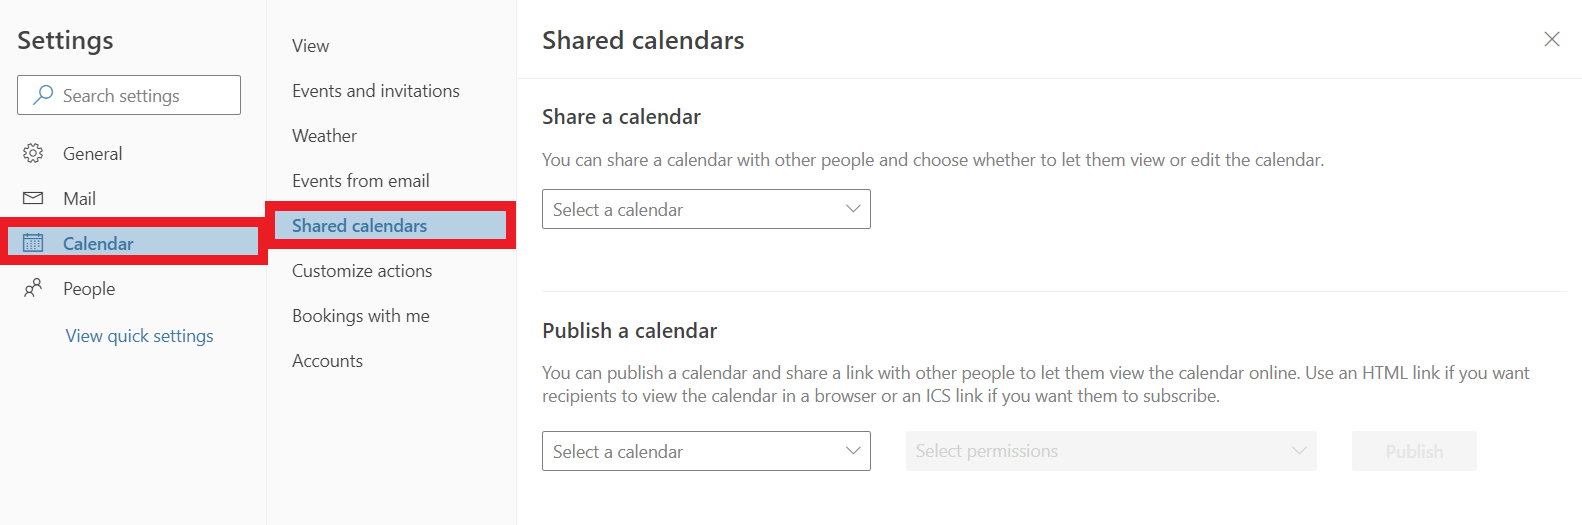The height and width of the screenshot is (525, 1582).
Task: Open the View calendar settings
Action: coord(310,46)
